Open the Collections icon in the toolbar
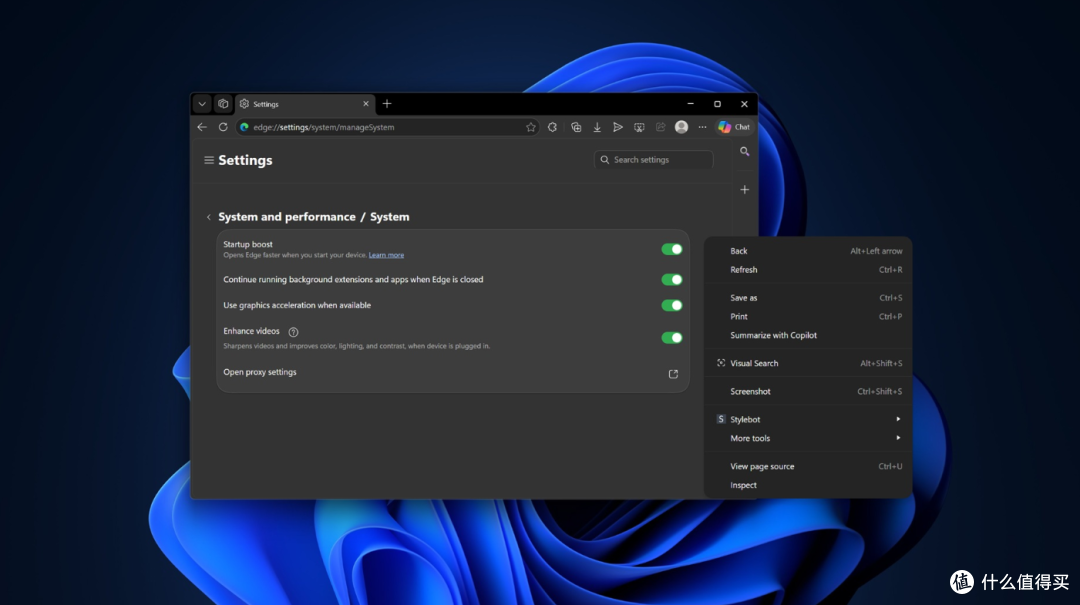This screenshot has width=1080, height=605. (x=576, y=127)
